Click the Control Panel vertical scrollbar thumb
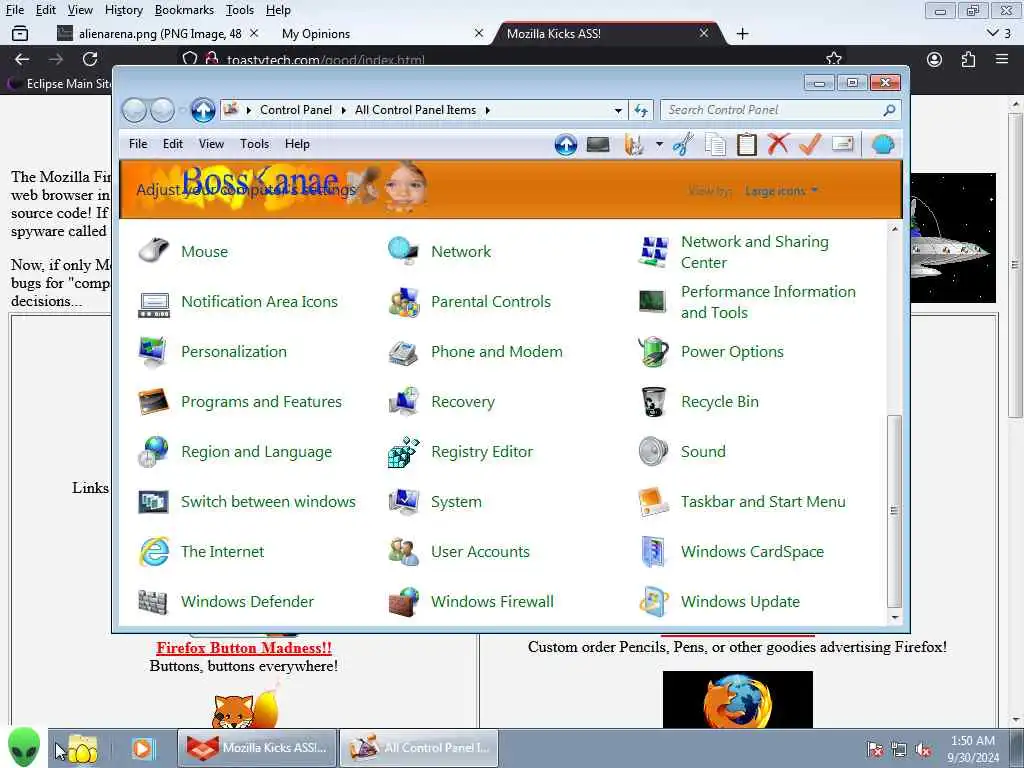1024x768 pixels. (894, 511)
